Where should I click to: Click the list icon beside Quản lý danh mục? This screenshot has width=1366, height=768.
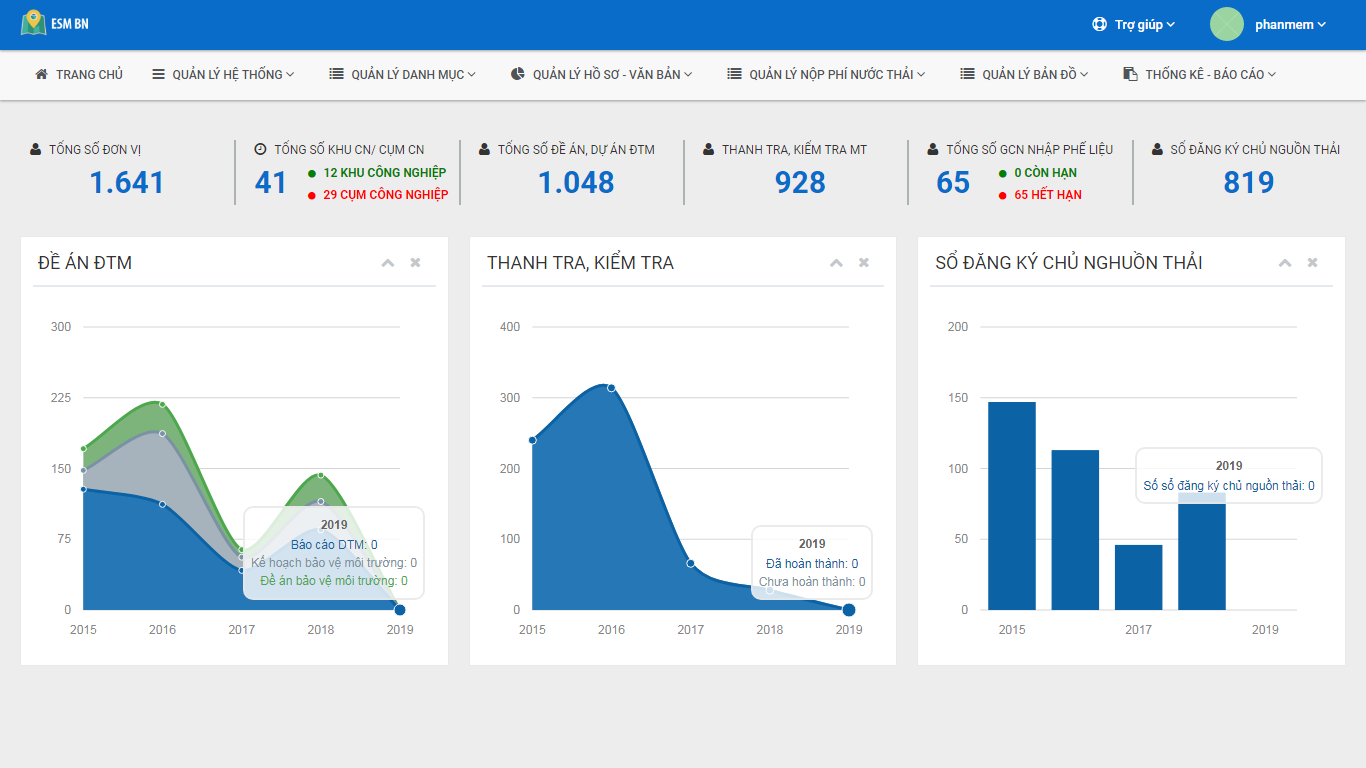(x=336, y=74)
